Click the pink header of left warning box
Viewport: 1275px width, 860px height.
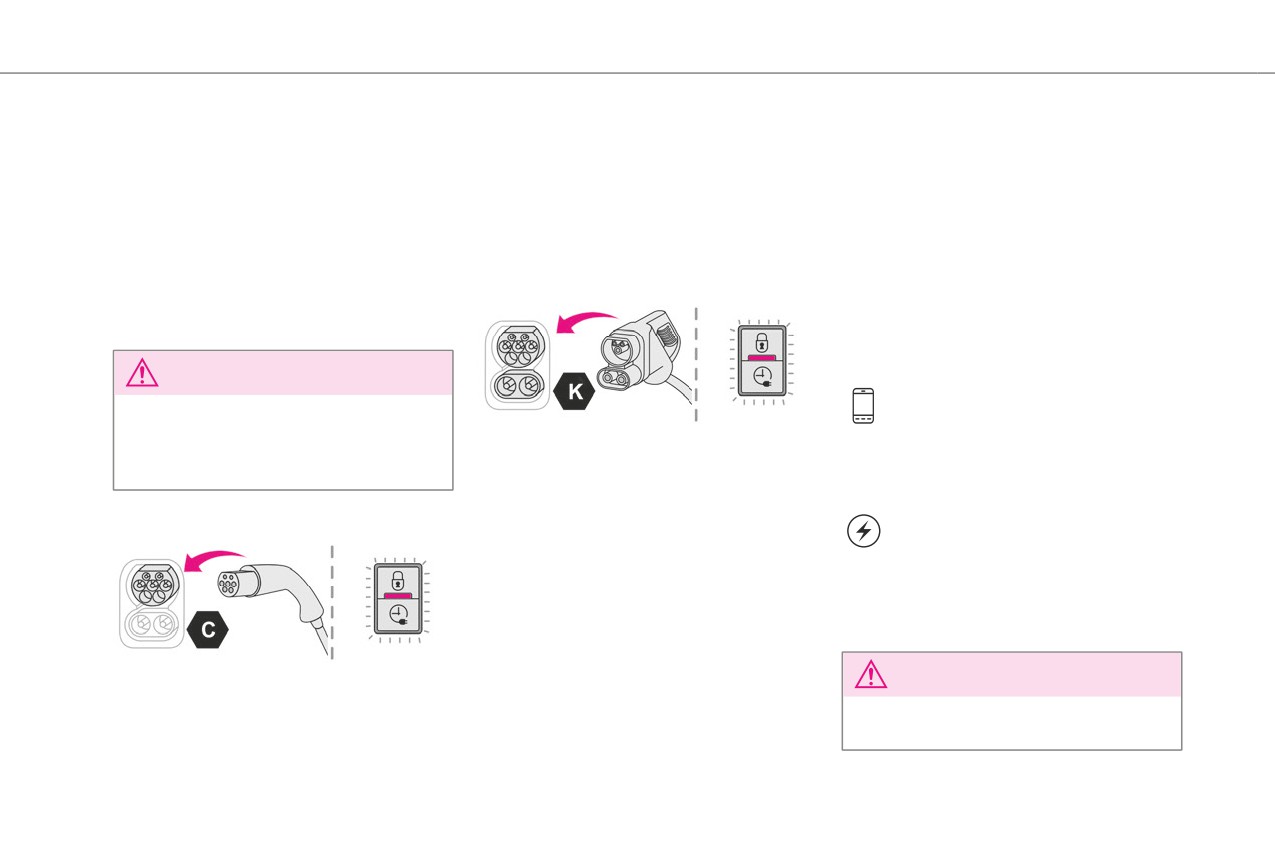click(283, 373)
